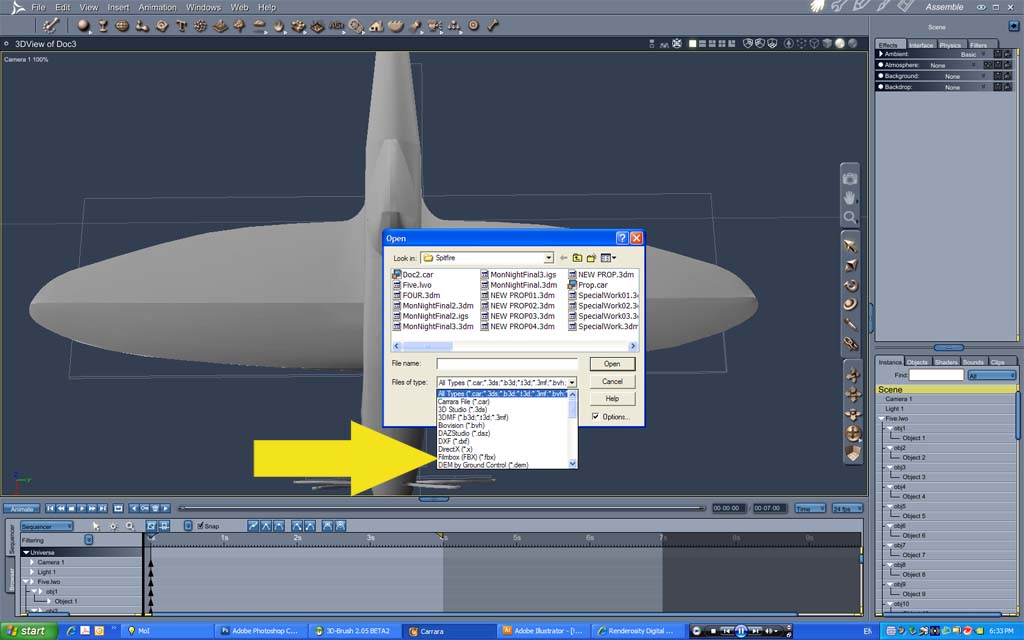Collapse the Universe node in sequencer
Viewport: 1024px width, 640px height.
27,552
